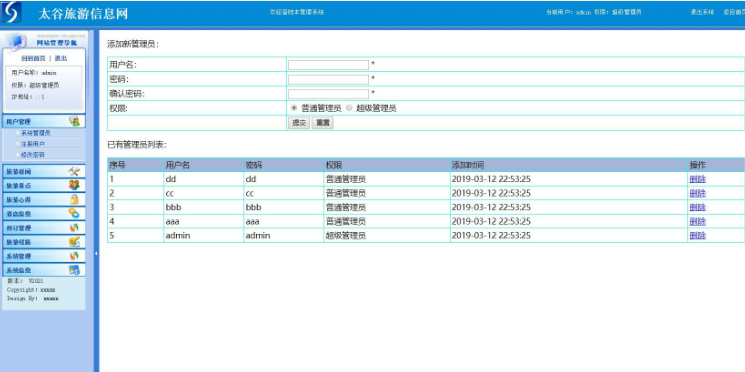Expand the 用户管理 menu section

click(x=44, y=122)
